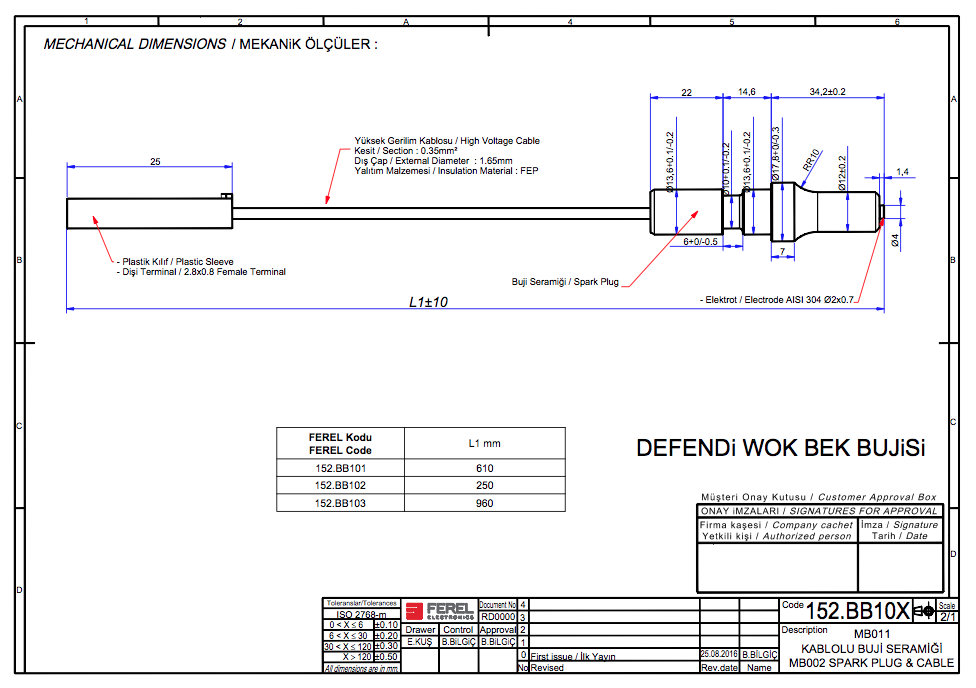Click the plastic sleeve terminal drawing
Screen dimensions: 976x688
148,213
